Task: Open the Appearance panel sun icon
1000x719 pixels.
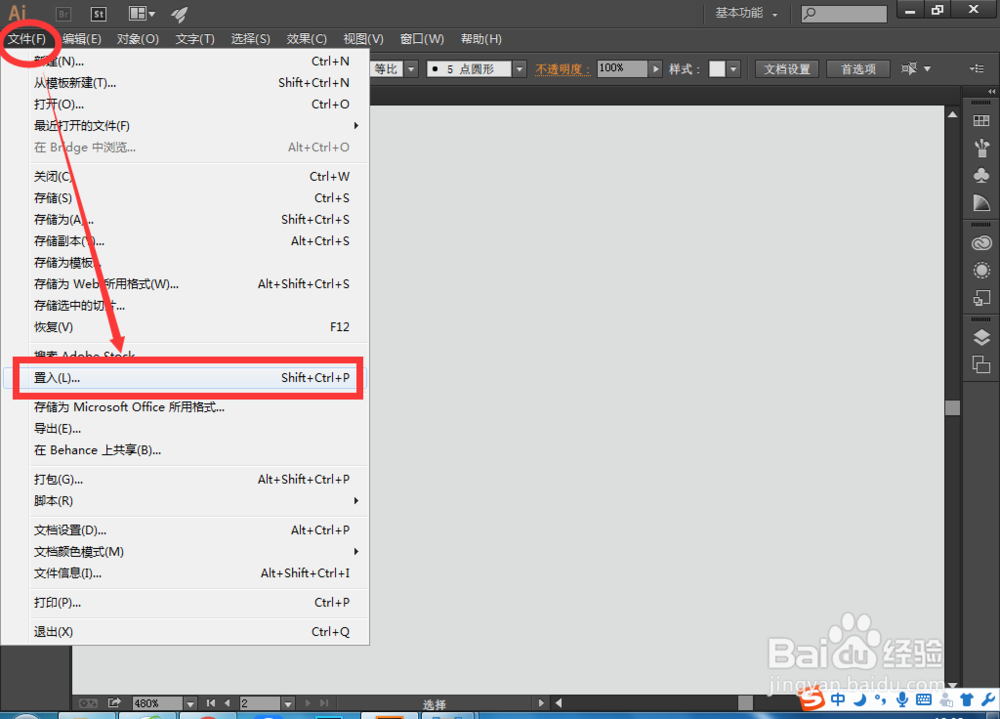Action: click(982, 271)
